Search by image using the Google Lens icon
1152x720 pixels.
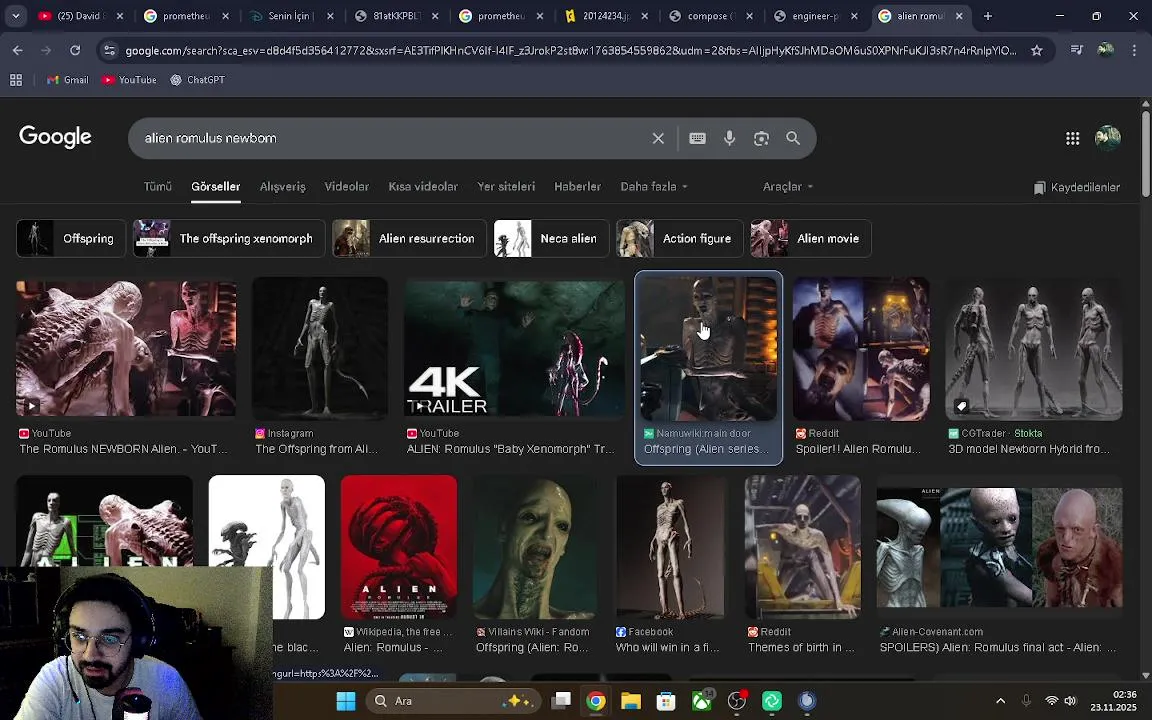point(761,138)
